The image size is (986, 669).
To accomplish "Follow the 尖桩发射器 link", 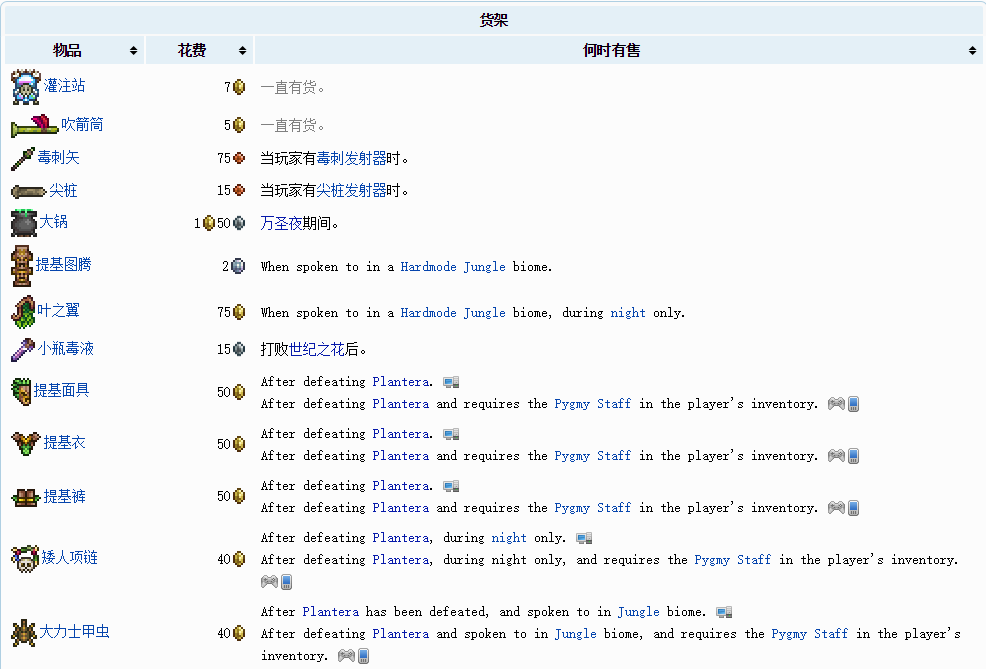I will (x=351, y=191).
